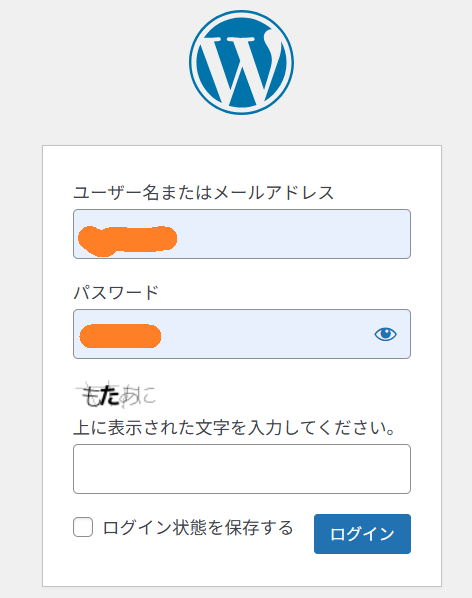Focus the username or email input field
This screenshot has width=472, height=598.
tap(242, 234)
